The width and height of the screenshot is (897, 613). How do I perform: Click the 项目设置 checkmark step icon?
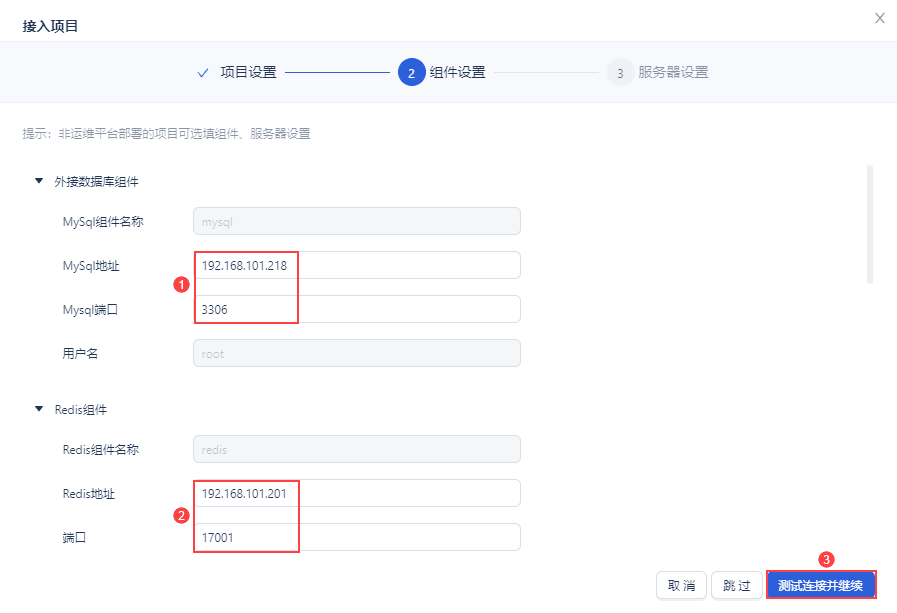pyautogui.click(x=203, y=72)
